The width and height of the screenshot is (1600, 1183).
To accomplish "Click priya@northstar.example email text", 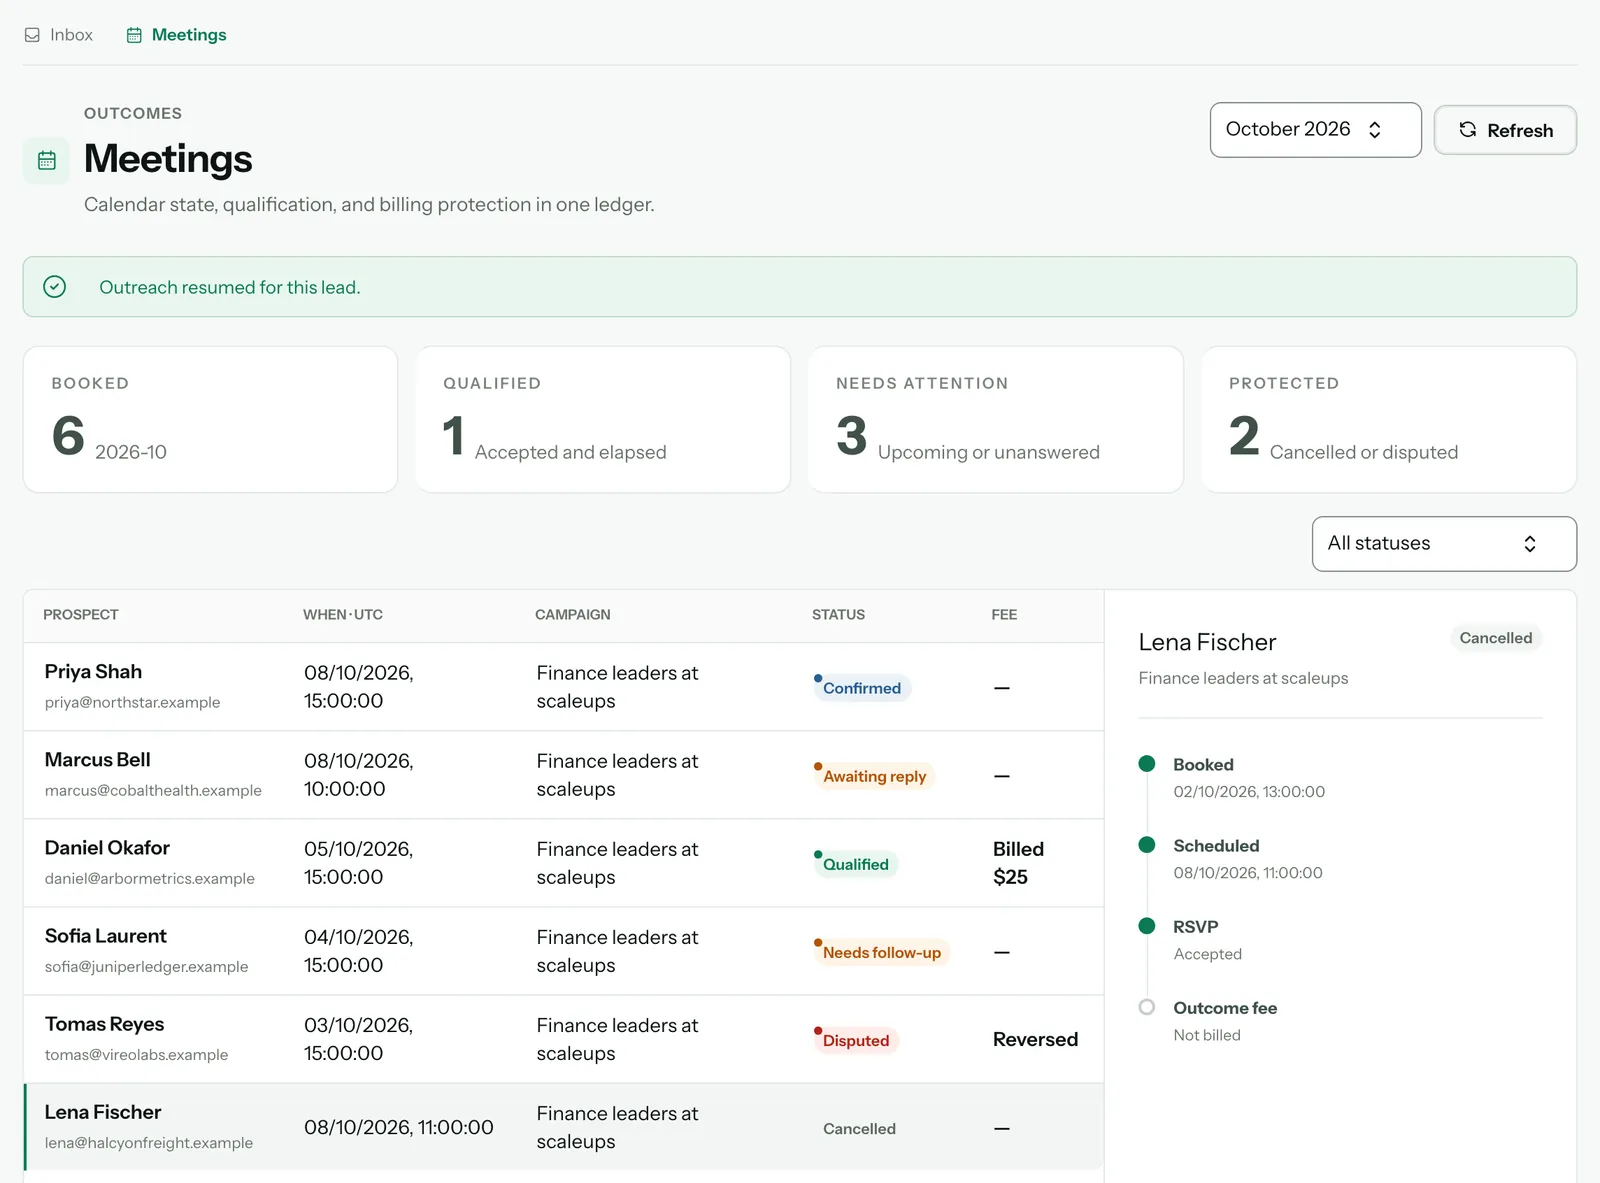I will coord(132,702).
